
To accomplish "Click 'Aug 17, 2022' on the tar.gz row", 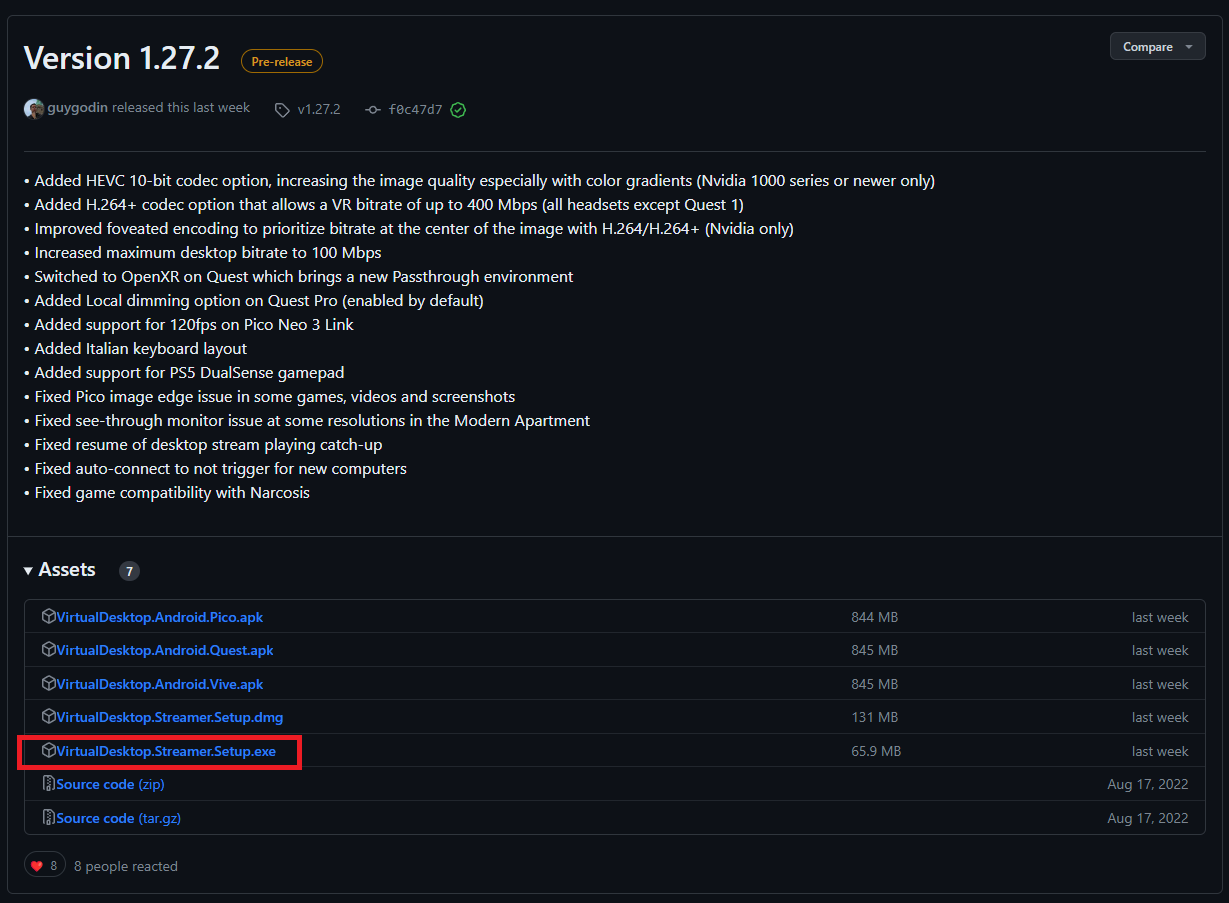I will click(1148, 818).
